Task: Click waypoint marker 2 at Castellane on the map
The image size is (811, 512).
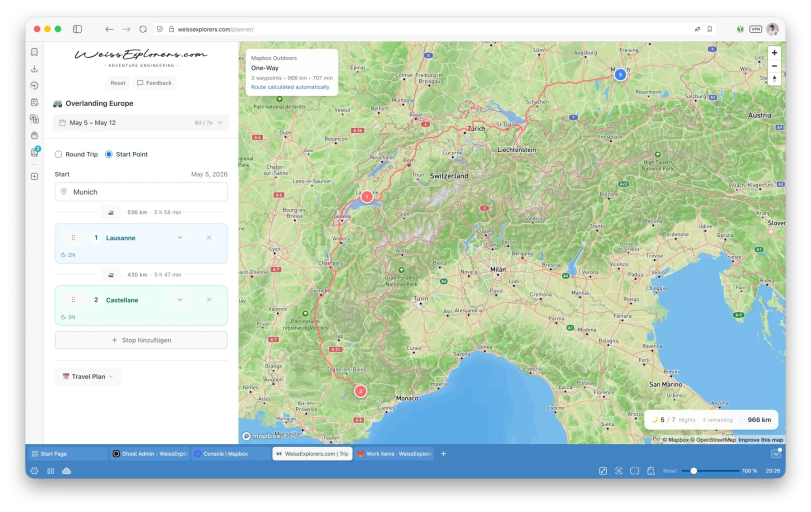Action: coord(361,391)
